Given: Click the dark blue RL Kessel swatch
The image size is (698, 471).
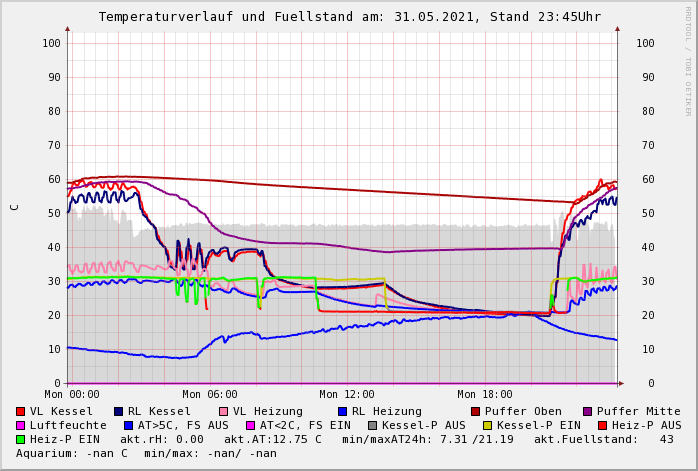Looking at the screenshot, I should [x=119, y=411].
